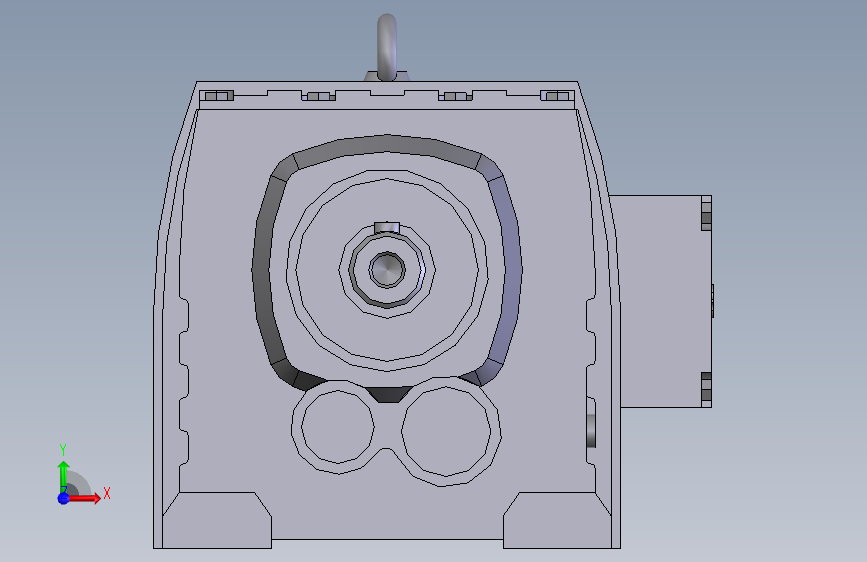Click the "X" label of the coordinate triad
Viewport: 867px width, 562px height.
pyautogui.click(x=107, y=493)
